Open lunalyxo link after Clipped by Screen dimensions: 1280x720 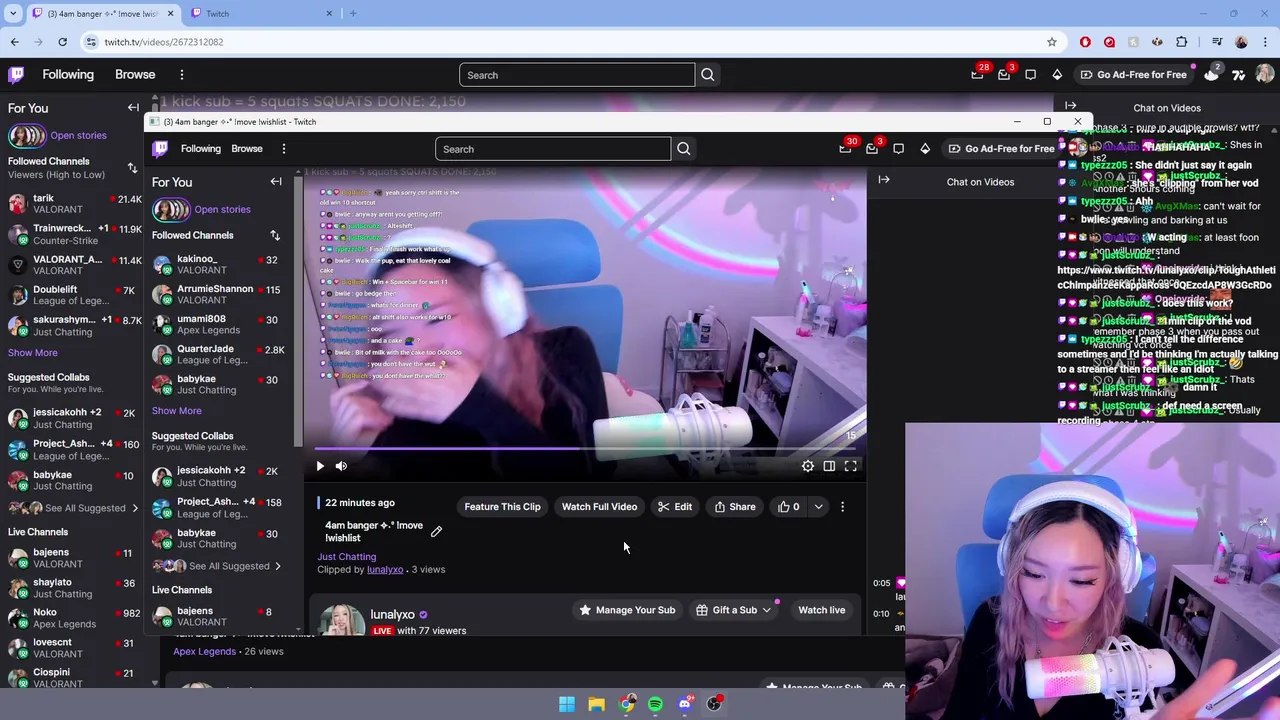click(385, 570)
